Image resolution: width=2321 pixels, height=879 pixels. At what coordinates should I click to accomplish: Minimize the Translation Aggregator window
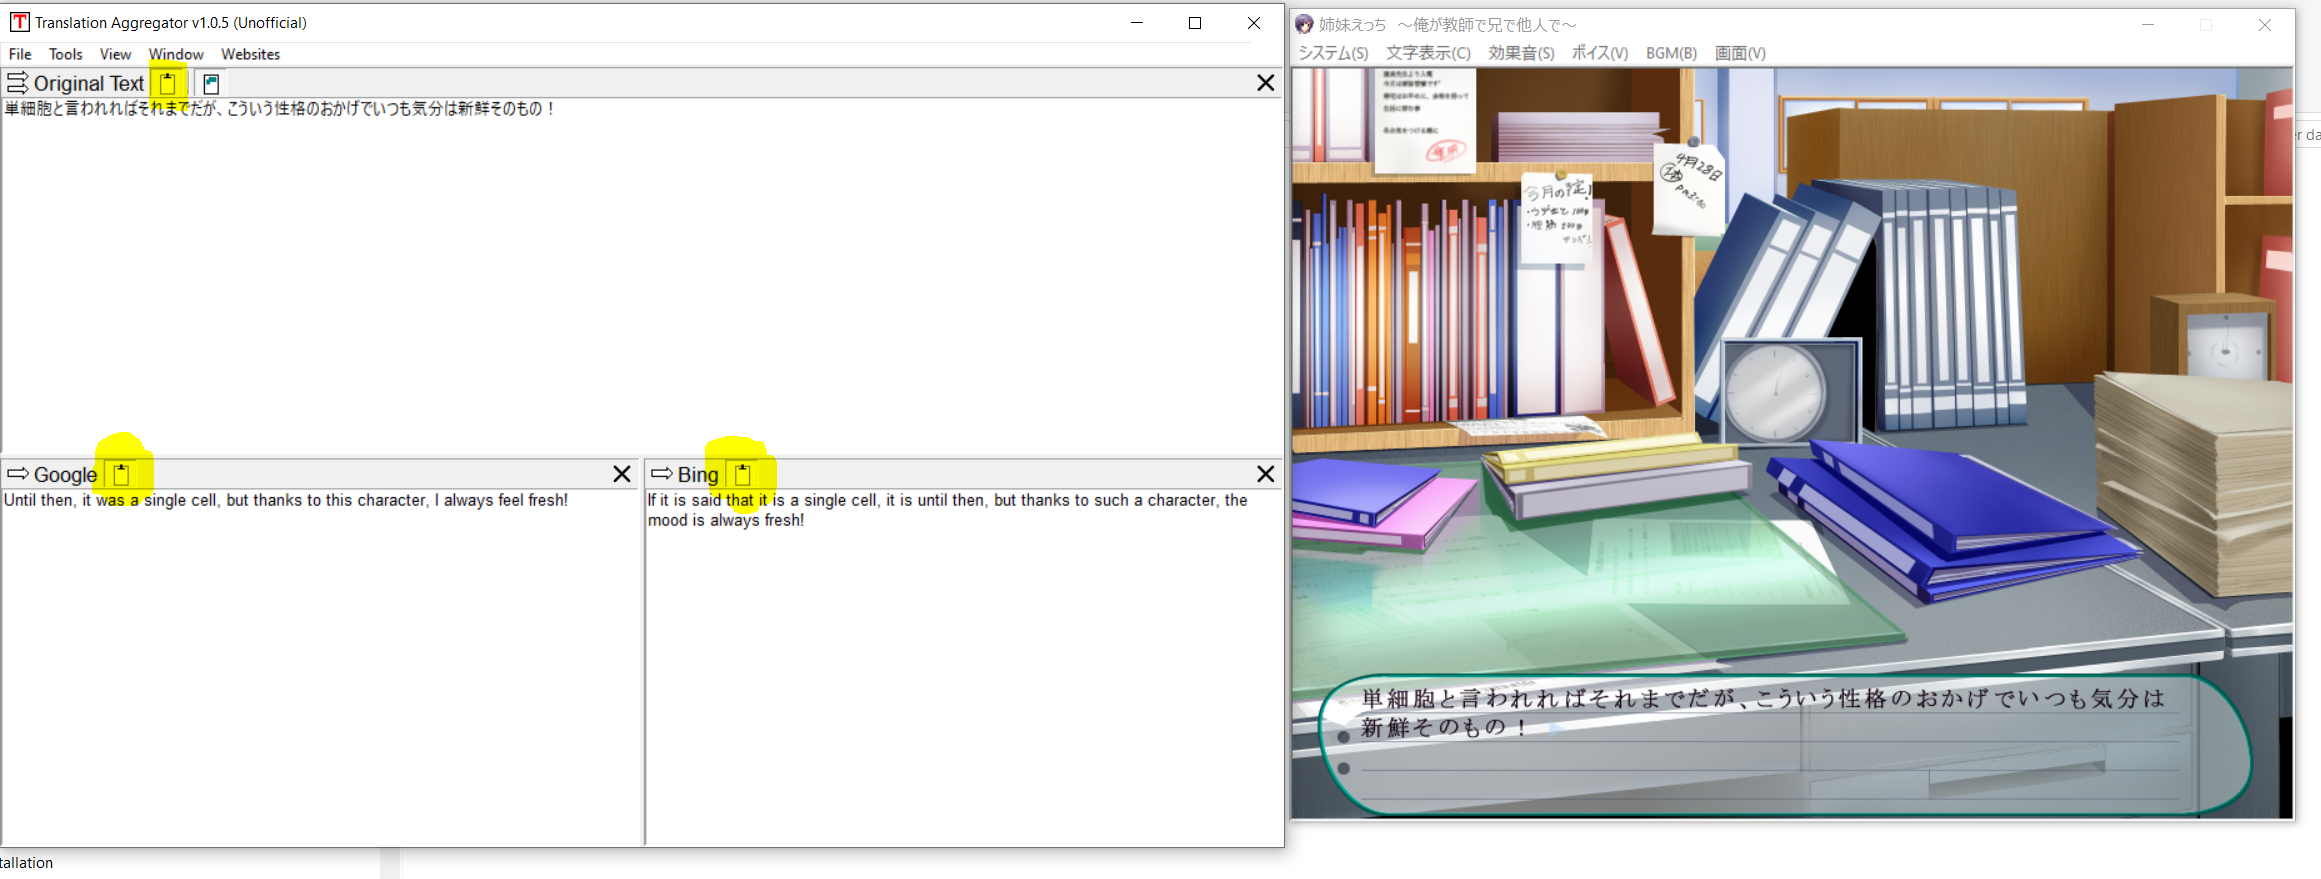[1137, 22]
